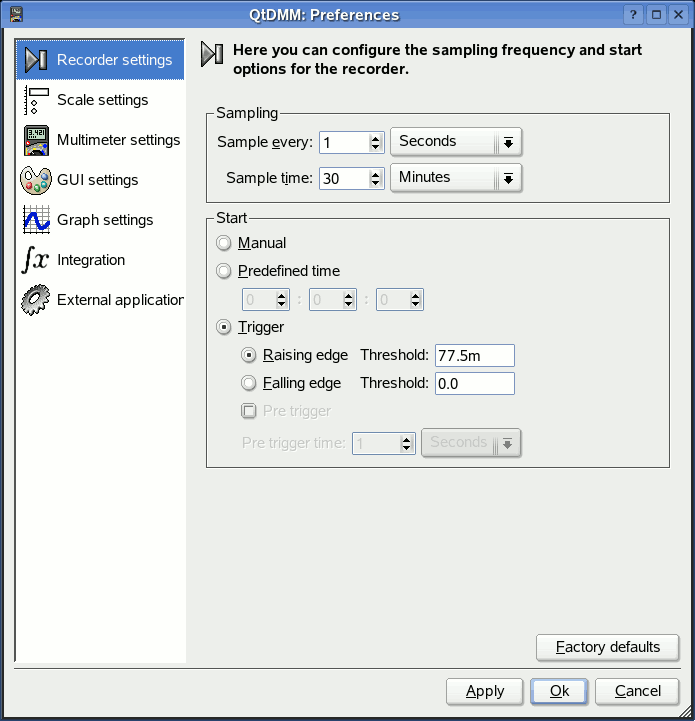
Task: Choose the Predefined time start option
Action: tap(224, 271)
